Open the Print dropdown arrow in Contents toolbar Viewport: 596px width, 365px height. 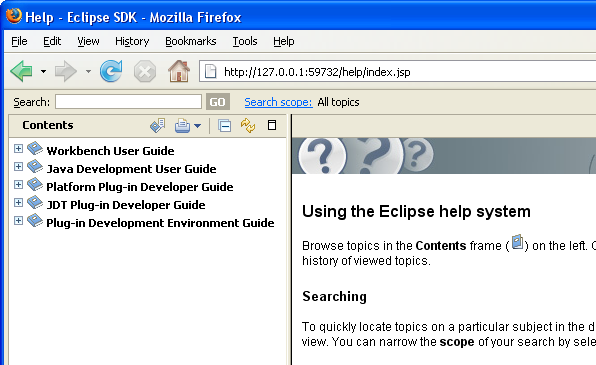coord(198,126)
